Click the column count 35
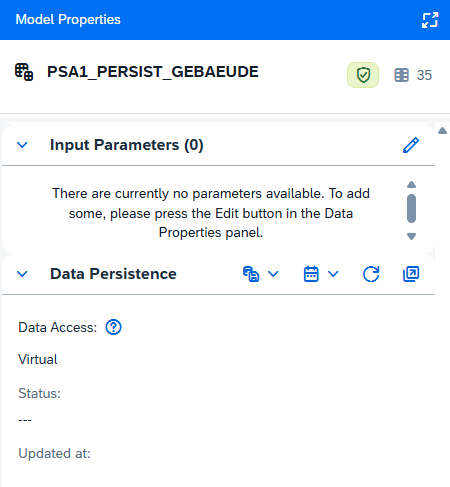Viewport: 450px width, 487px height. [424, 75]
